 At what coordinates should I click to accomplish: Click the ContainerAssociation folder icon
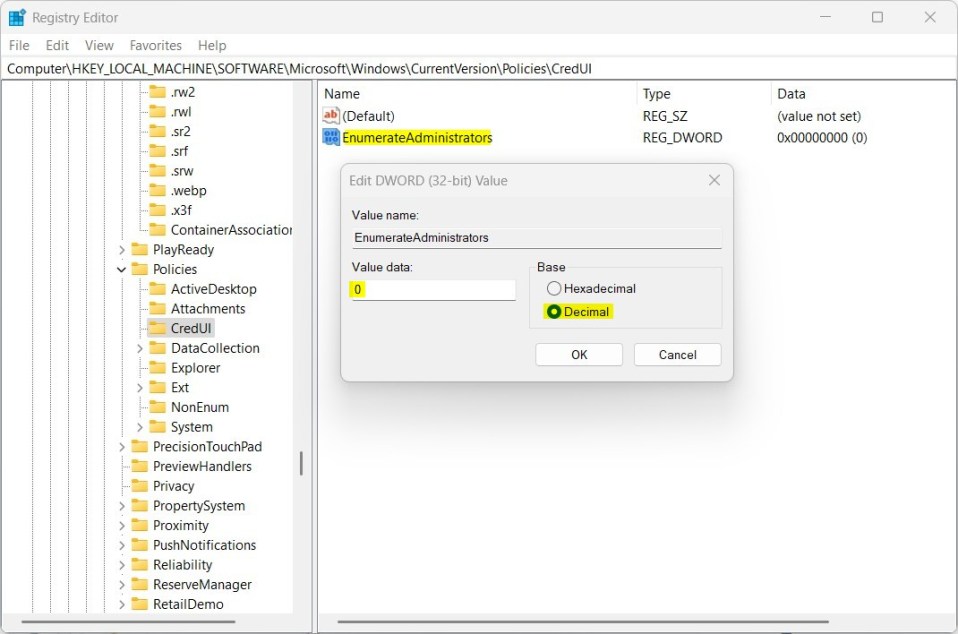coord(158,230)
